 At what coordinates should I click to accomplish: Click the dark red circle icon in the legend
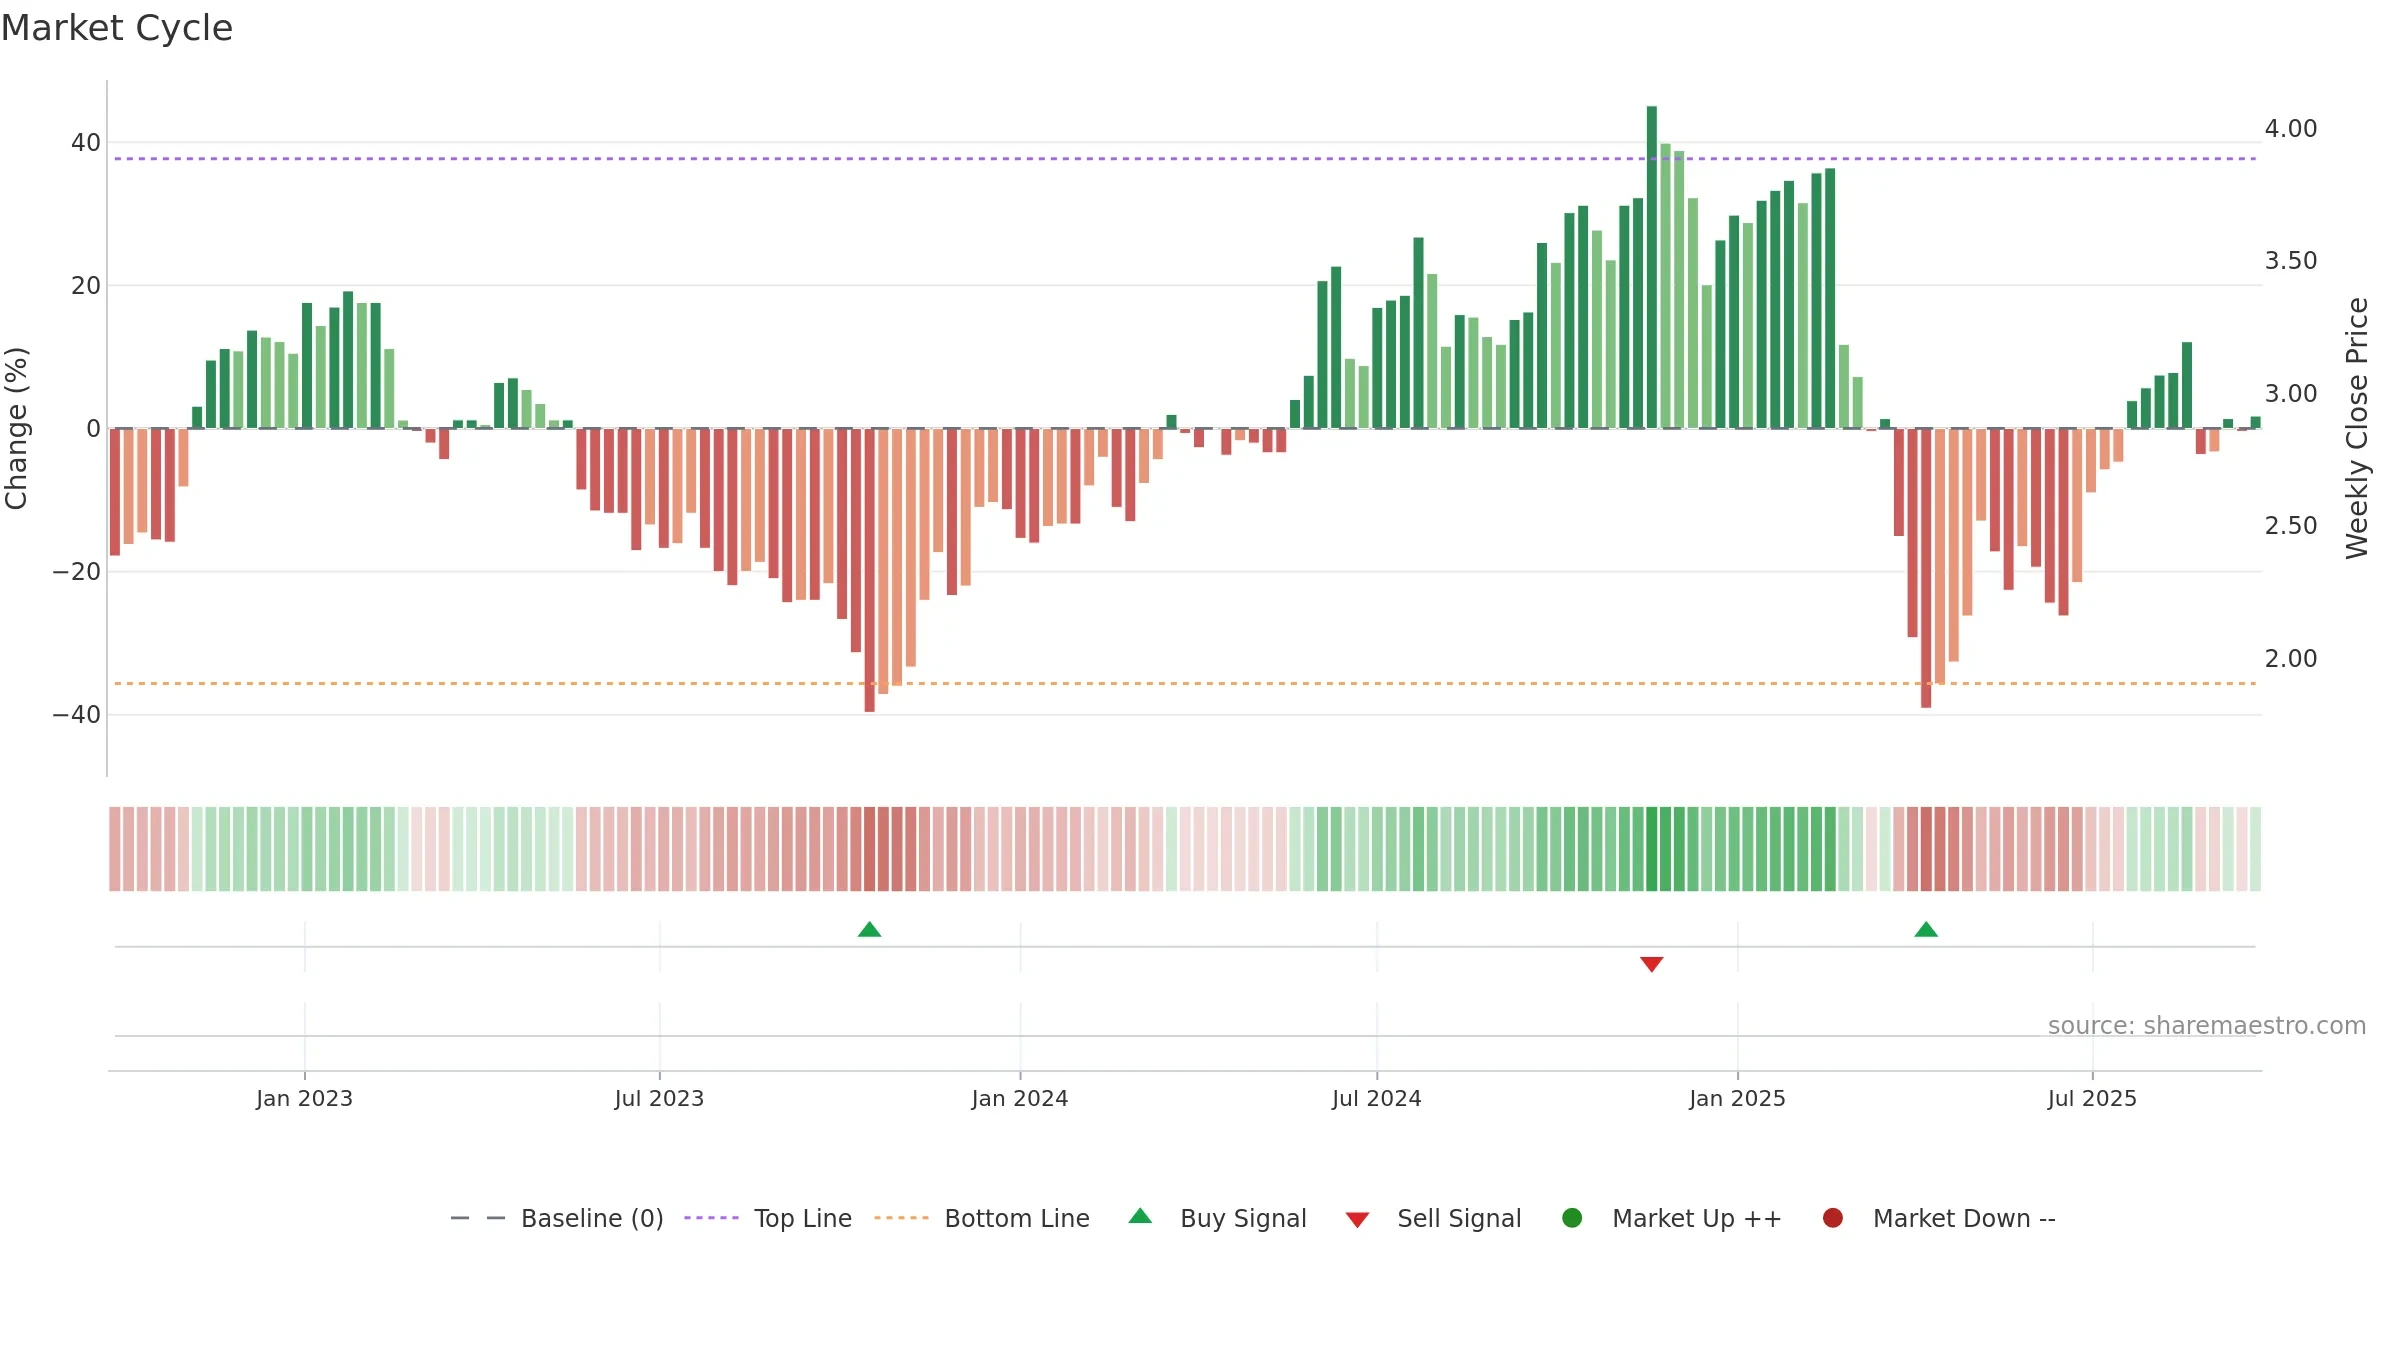pos(1833,1218)
